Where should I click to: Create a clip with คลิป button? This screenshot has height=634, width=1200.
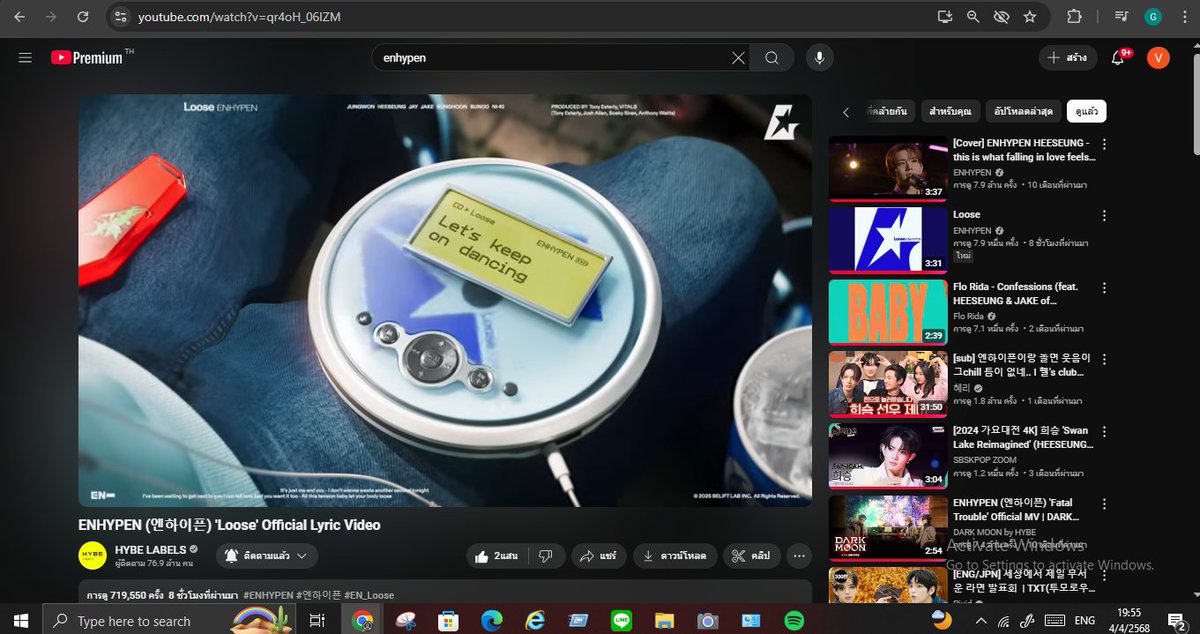pyautogui.click(x=750, y=555)
